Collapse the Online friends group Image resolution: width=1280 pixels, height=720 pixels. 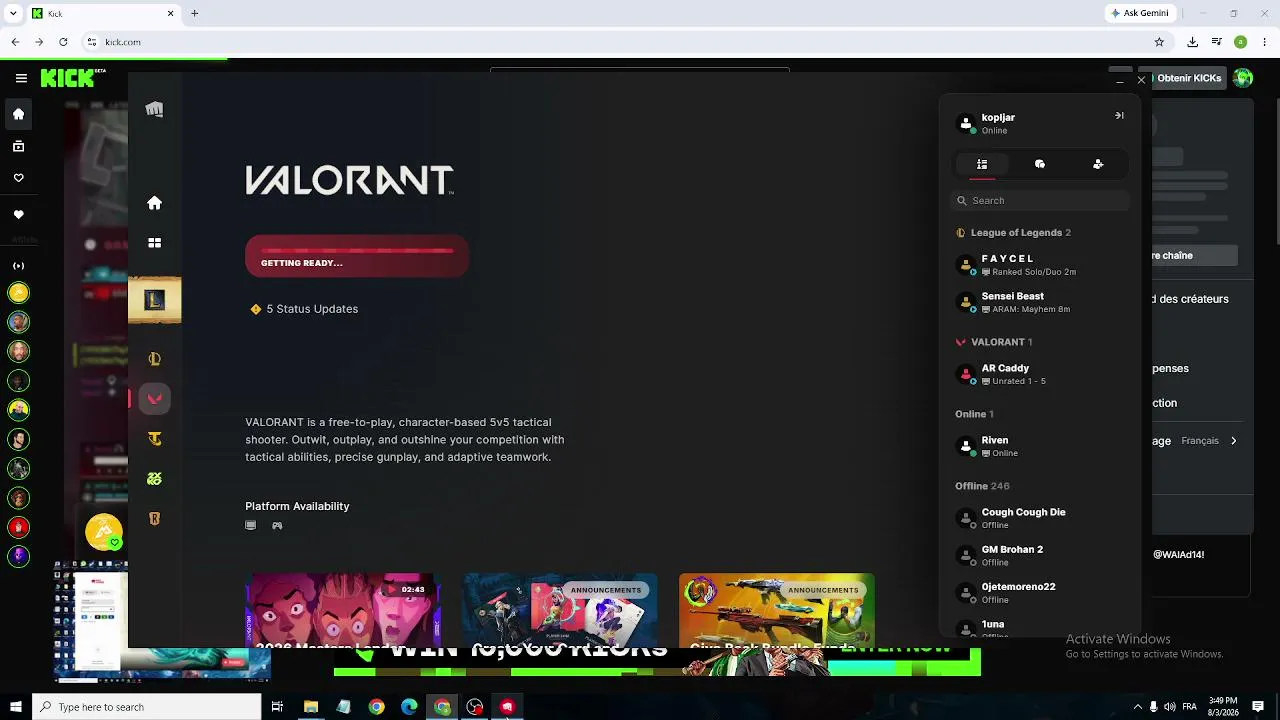(974, 414)
